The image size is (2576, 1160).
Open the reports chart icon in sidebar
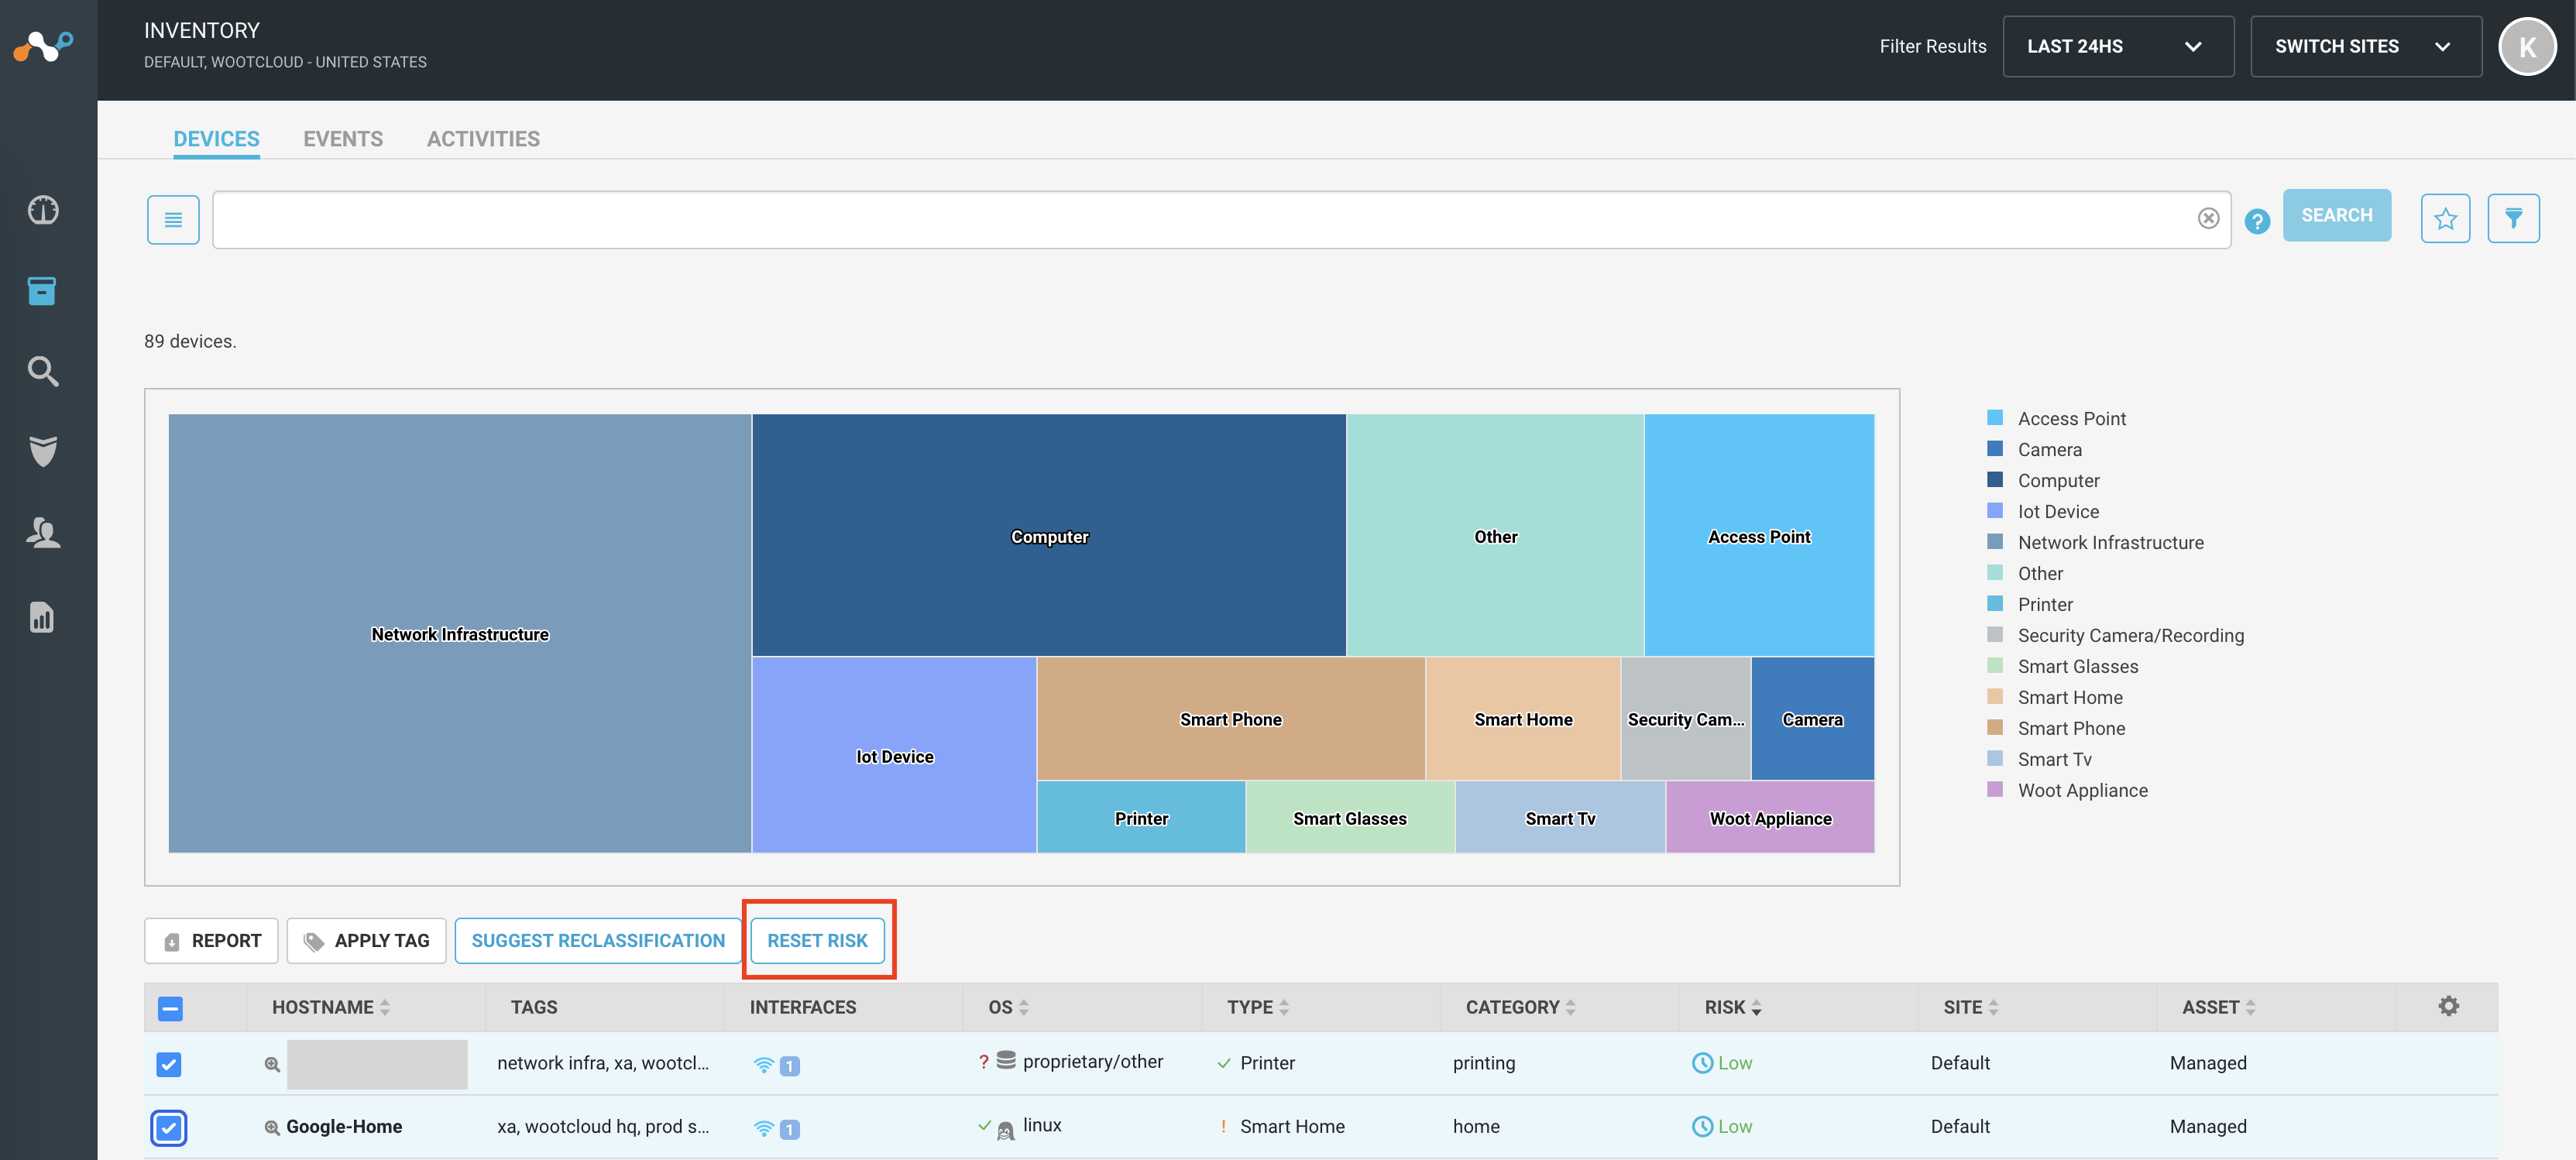(x=41, y=617)
